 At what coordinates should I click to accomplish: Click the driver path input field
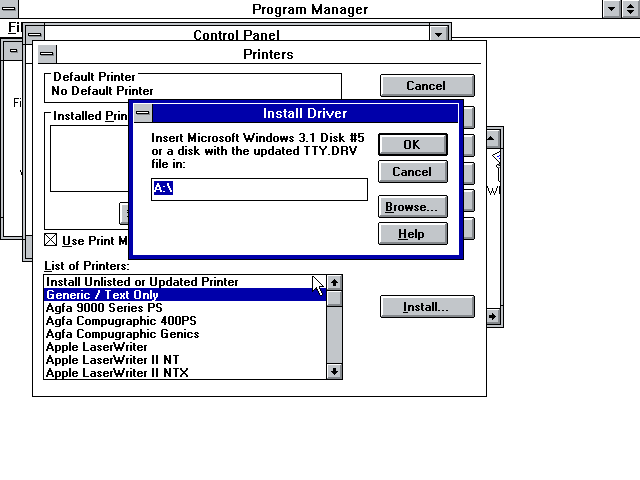pyautogui.click(x=259, y=189)
